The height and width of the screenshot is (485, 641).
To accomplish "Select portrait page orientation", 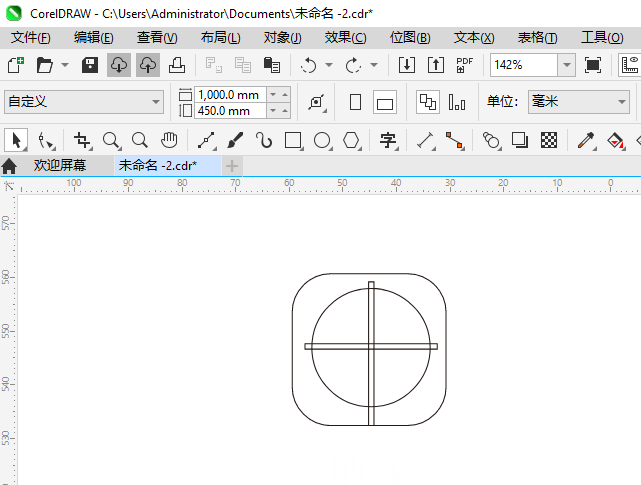I will [x=355, y=102].
